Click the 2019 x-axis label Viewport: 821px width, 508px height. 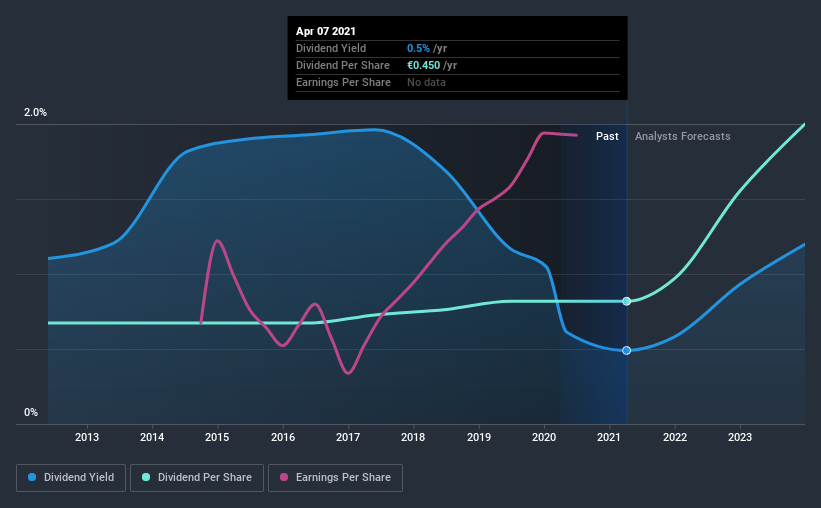click(x=479, y=437)
